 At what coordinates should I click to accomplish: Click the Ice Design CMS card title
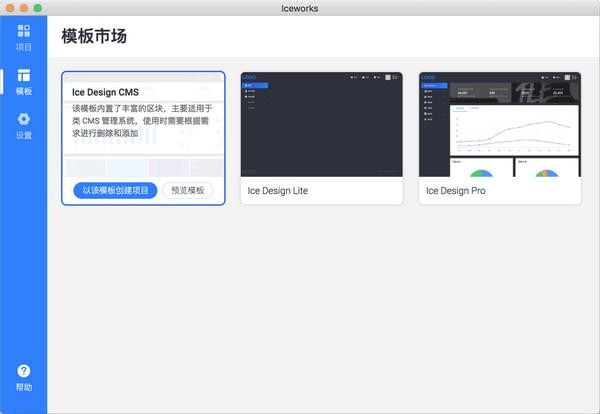point(105,92)
